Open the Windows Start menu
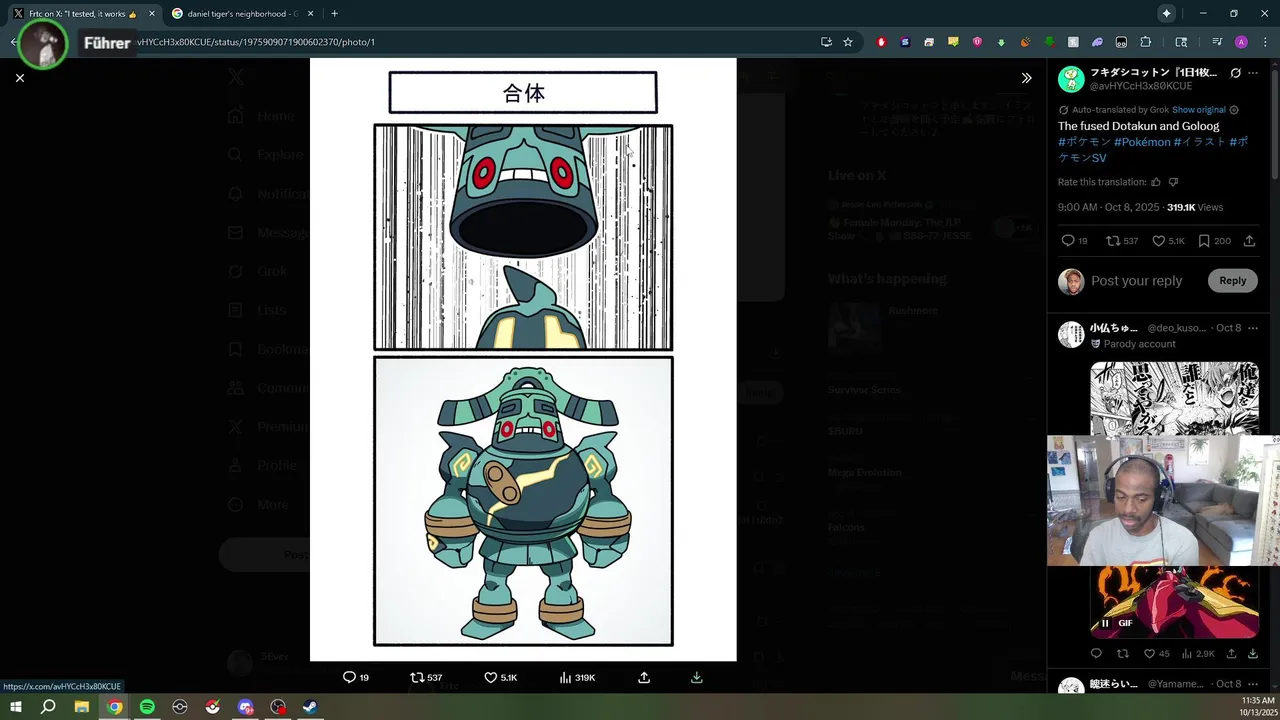1280x720 pixels. [16, 707]
